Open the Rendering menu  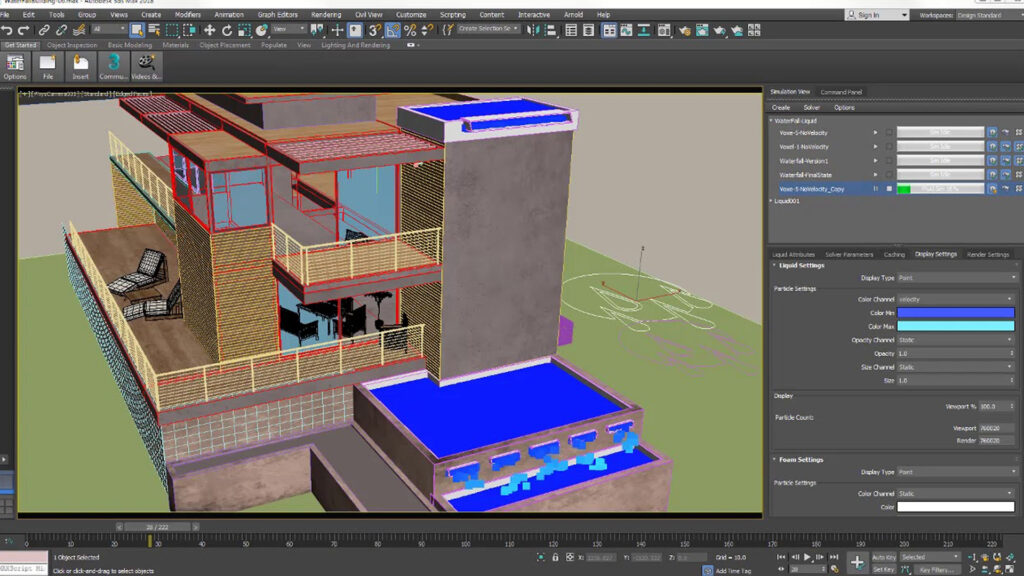click(326, 14)
